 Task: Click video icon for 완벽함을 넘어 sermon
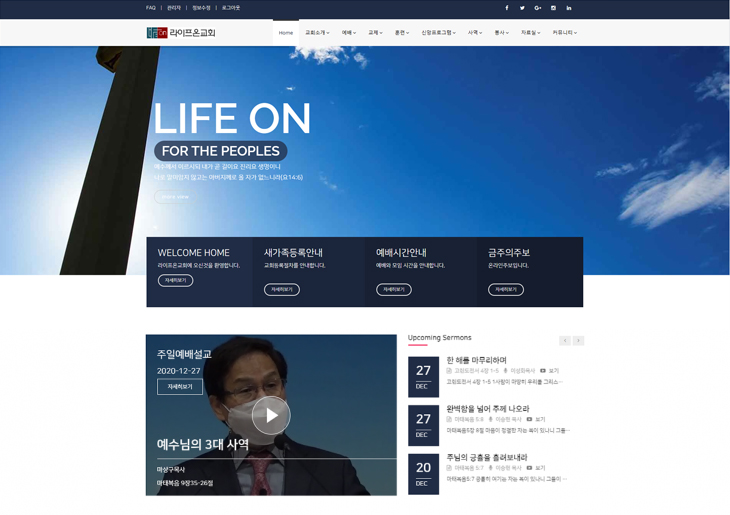click(x=529, y=419)
